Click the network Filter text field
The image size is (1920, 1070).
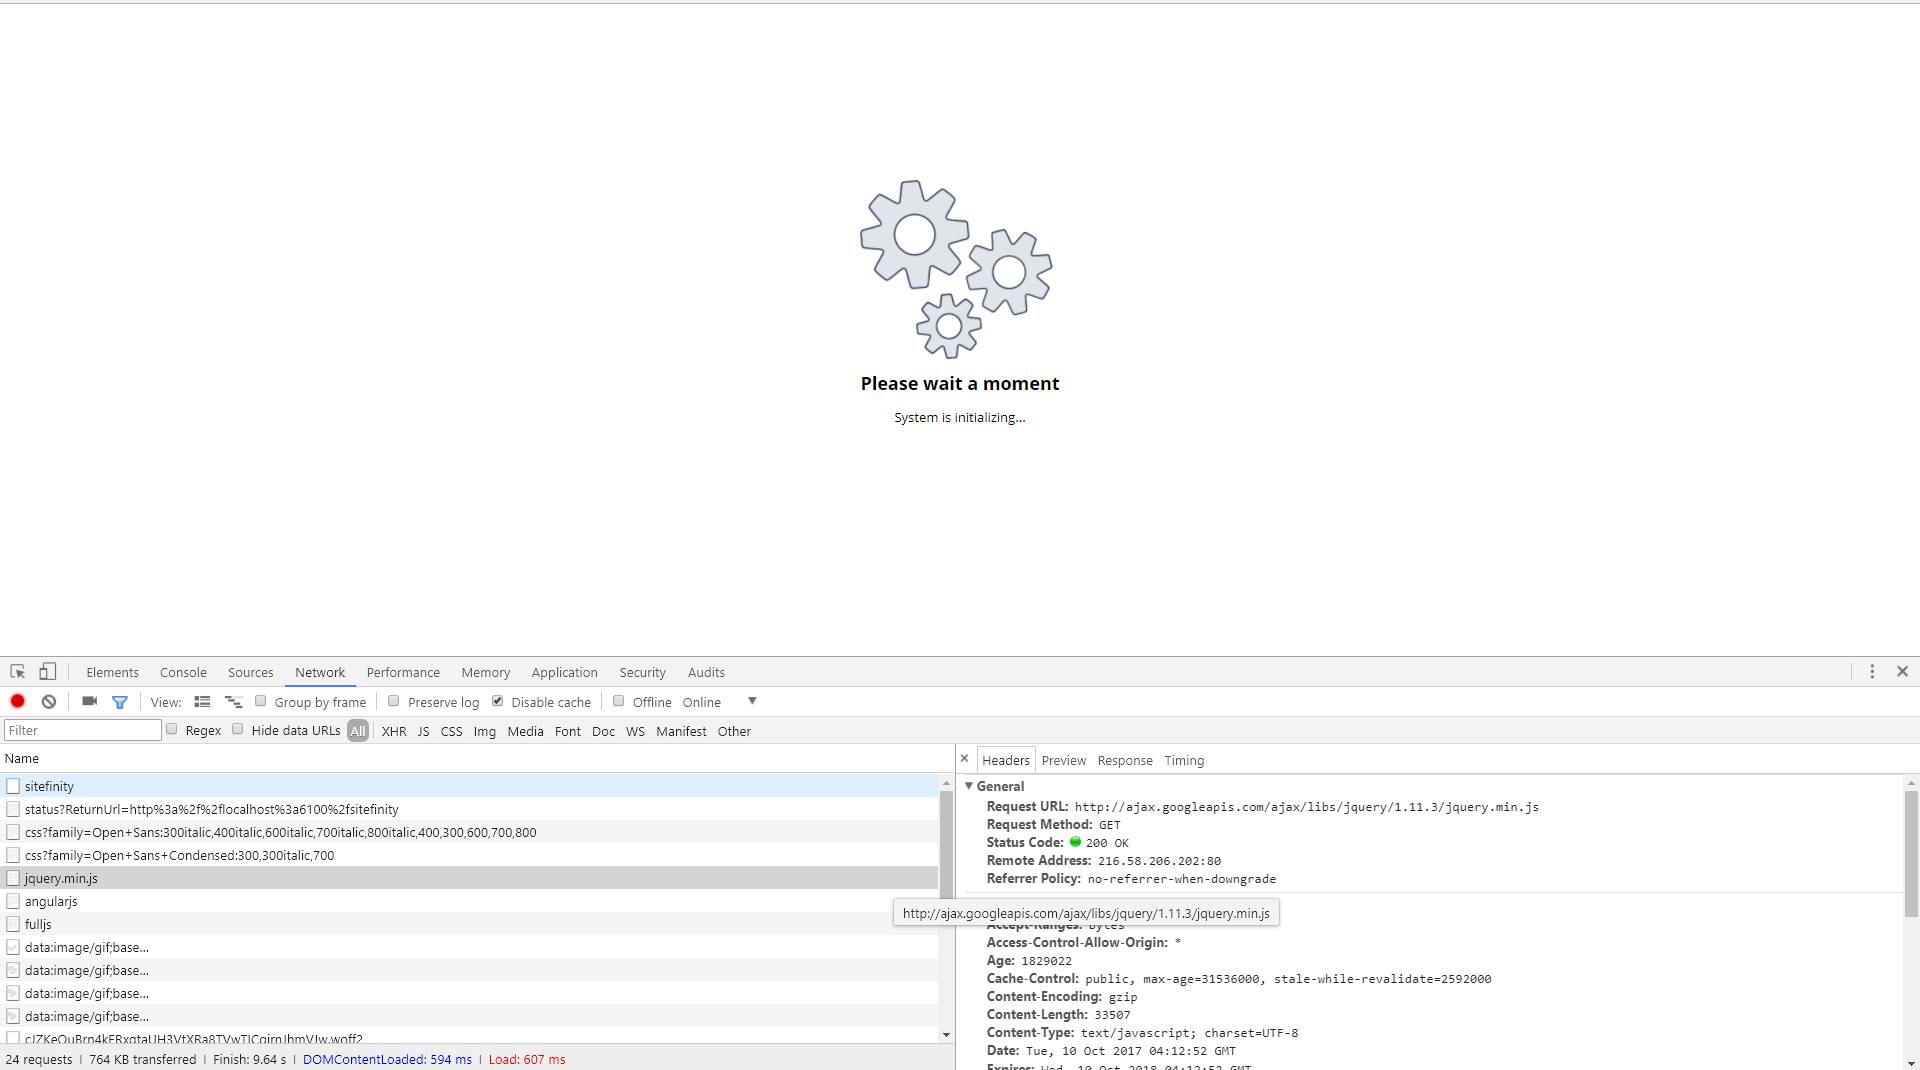click(83, 730)
